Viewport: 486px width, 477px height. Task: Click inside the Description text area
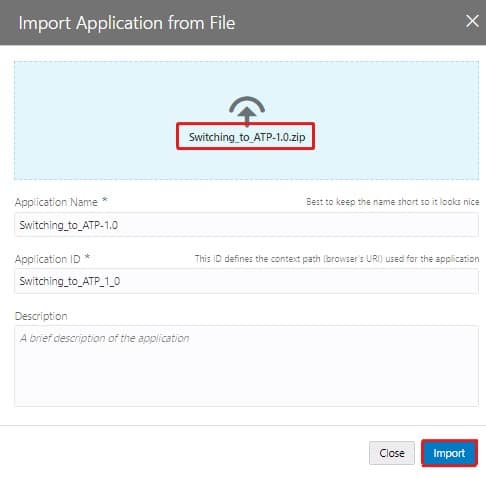(246, 366)
